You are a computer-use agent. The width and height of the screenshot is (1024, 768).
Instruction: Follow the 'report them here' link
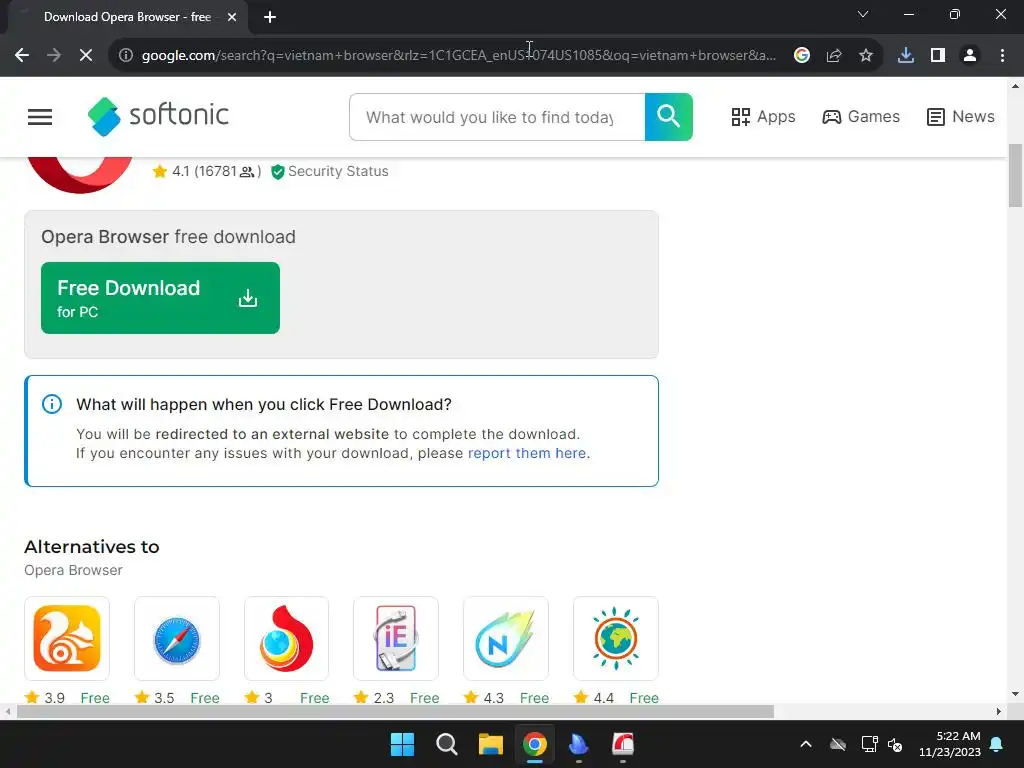(527, 453)
